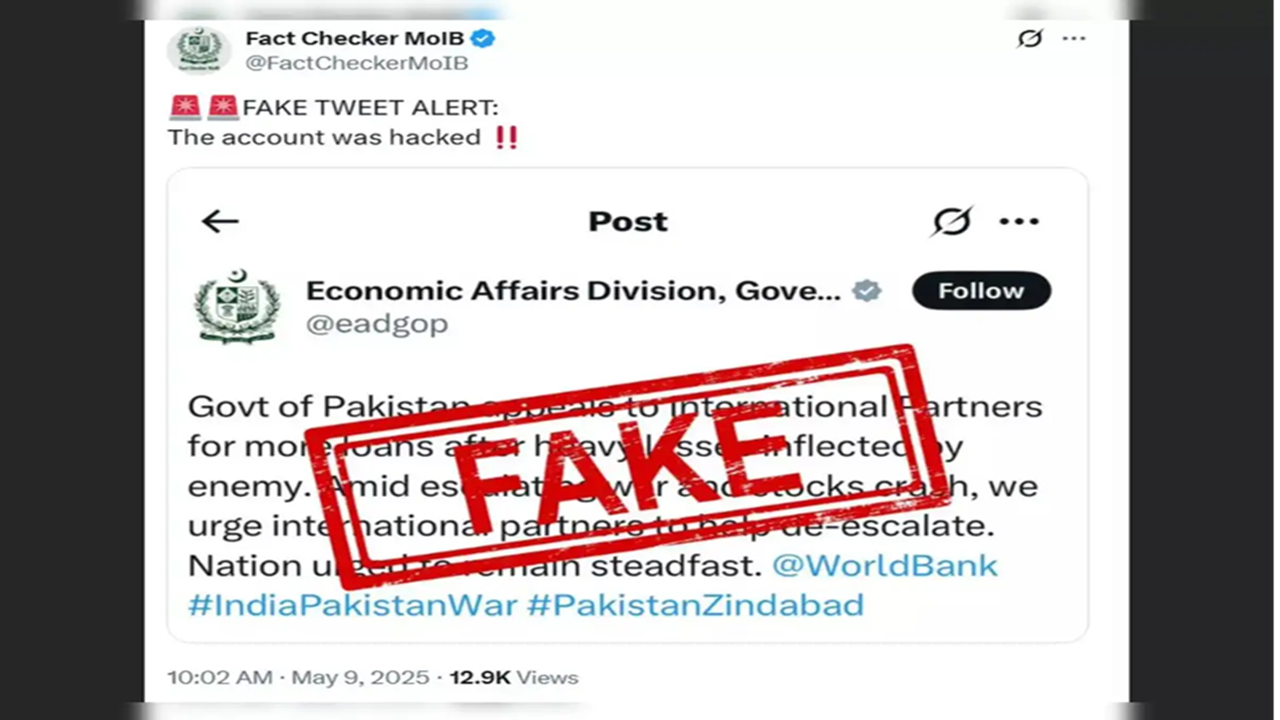Click the Grok slash icon on outer tweet
The image size is (1280, 720).
(x=1030, y=38)
